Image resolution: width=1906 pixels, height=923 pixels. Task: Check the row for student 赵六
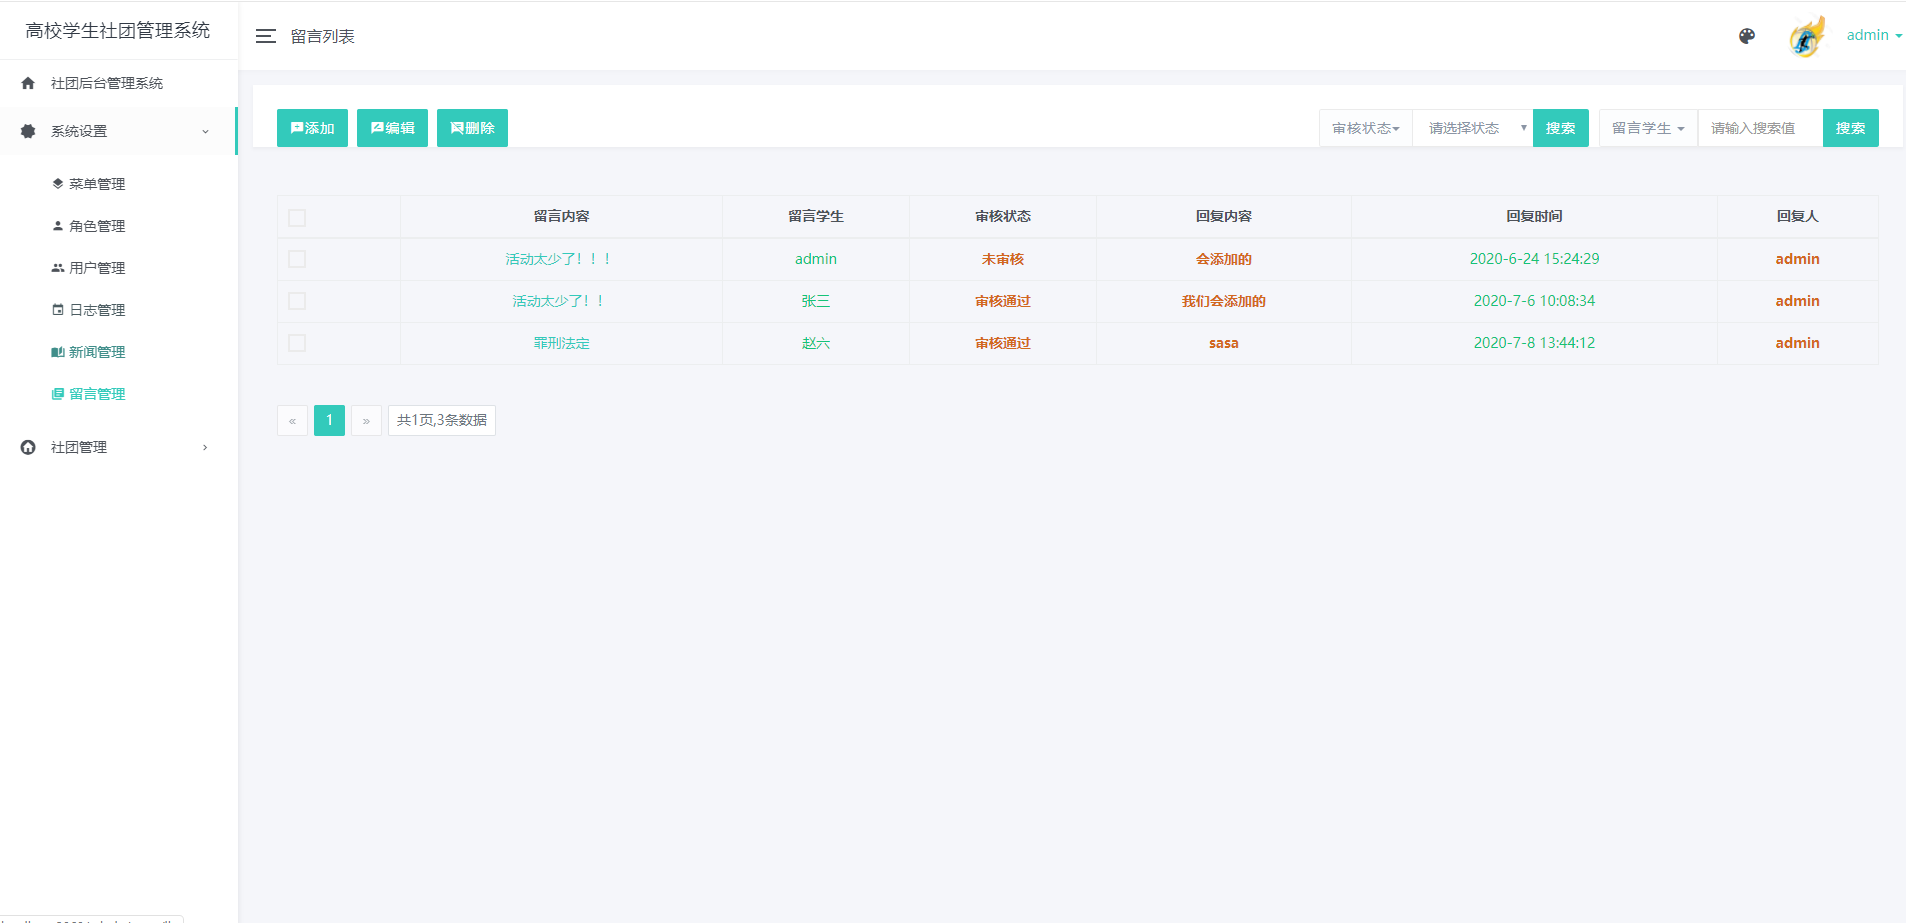pyautogui.click(x=297, y=343)
